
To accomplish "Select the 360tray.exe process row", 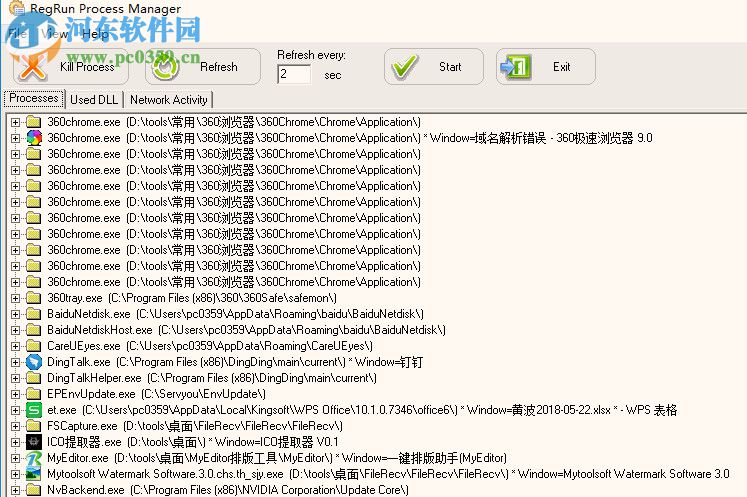I will (x=192, y=298).
